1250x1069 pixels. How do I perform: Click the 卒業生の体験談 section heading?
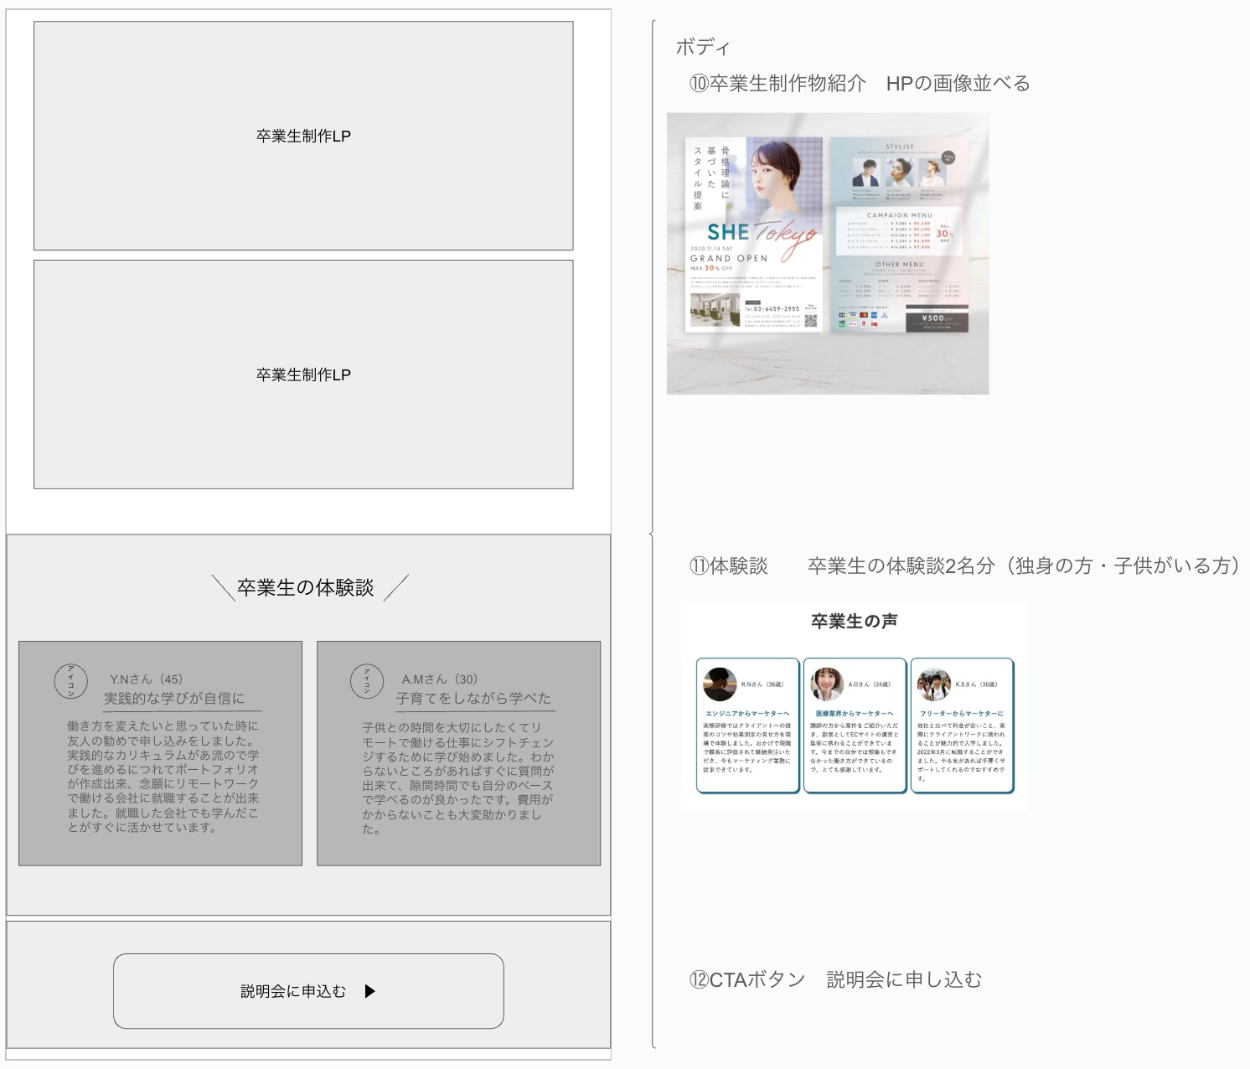(305, 588)
